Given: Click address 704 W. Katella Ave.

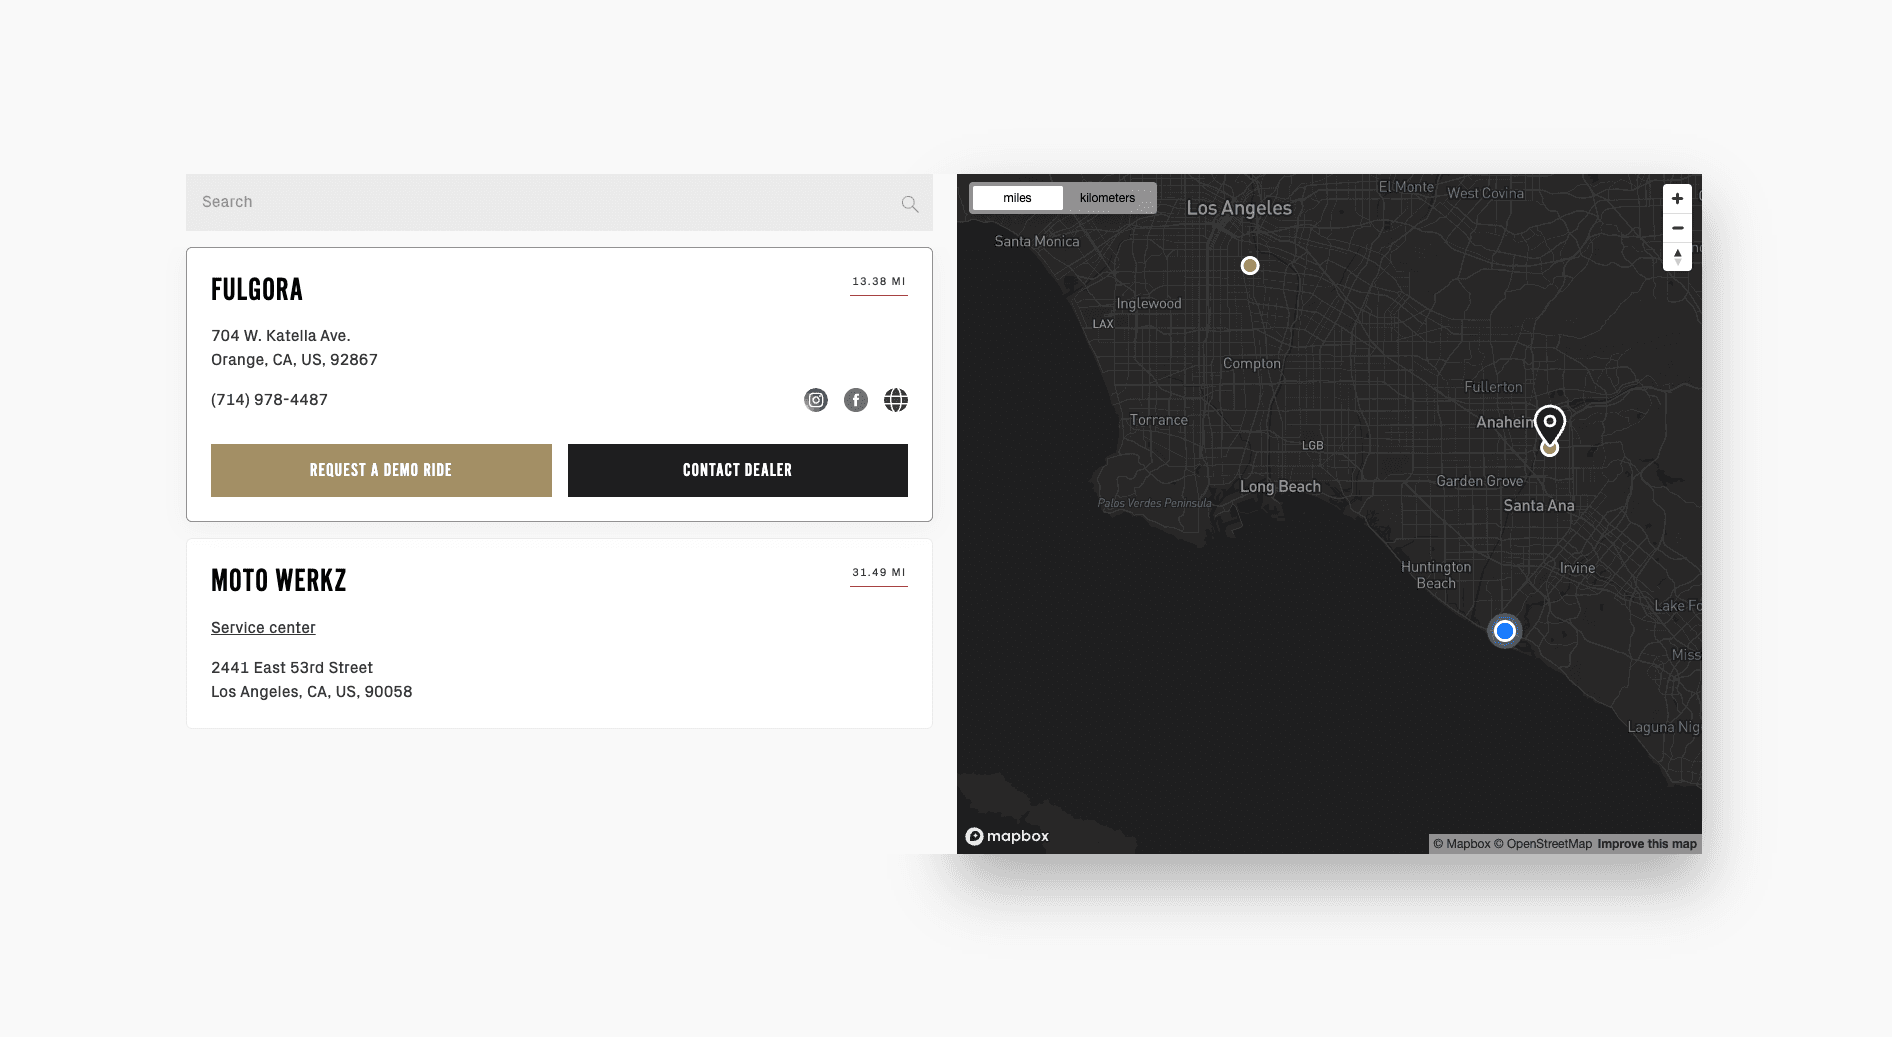Looking at the screenshot, I should pyautogui.click(x=281, y=336).
